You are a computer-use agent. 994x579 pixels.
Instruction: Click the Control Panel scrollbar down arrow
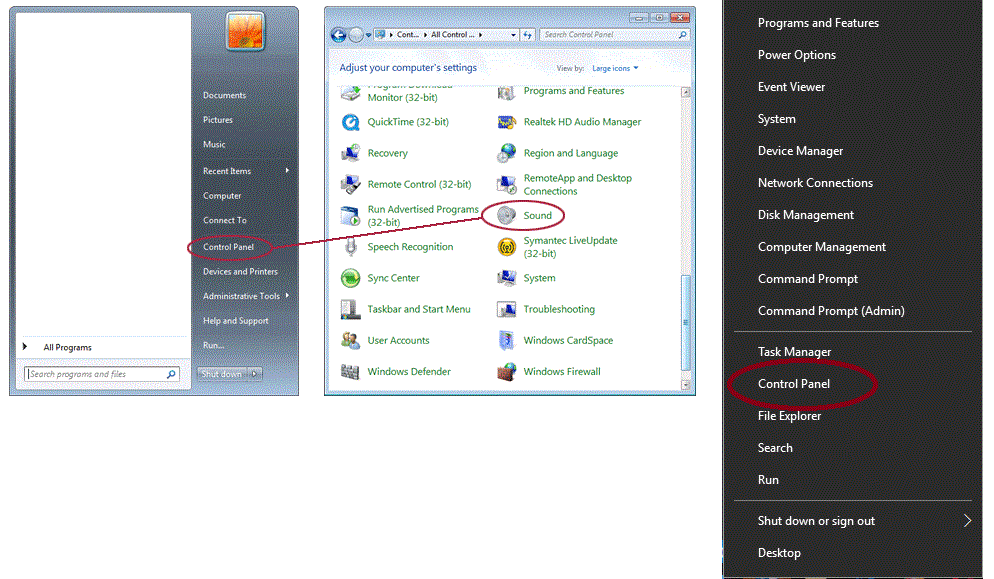click(x=685, y=384)
